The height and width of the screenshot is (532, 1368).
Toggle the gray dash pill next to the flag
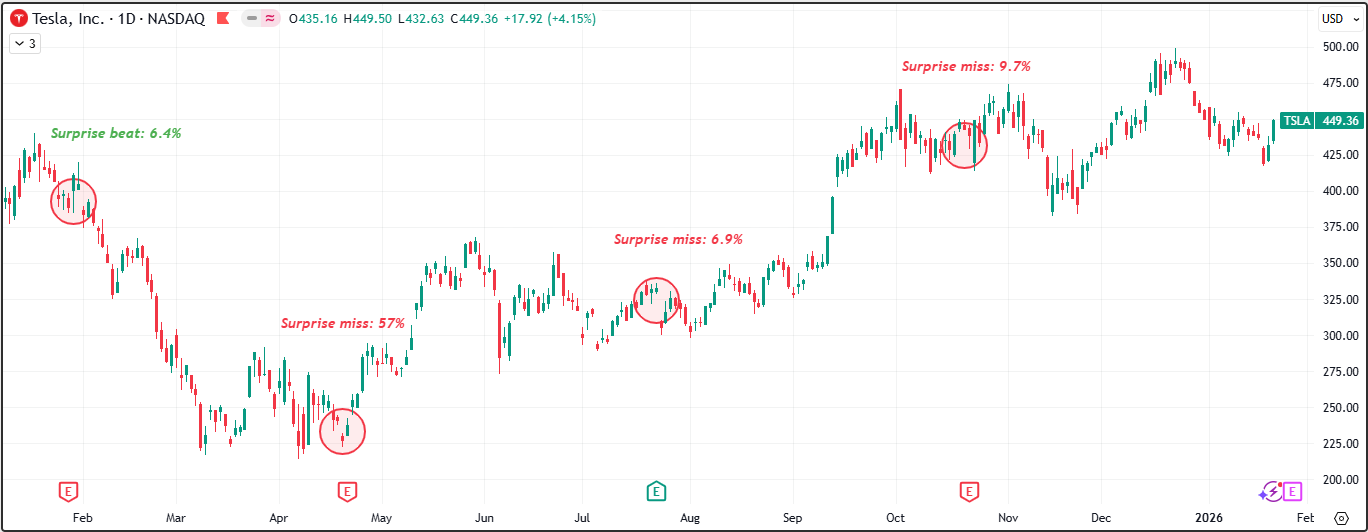(251, 18)
